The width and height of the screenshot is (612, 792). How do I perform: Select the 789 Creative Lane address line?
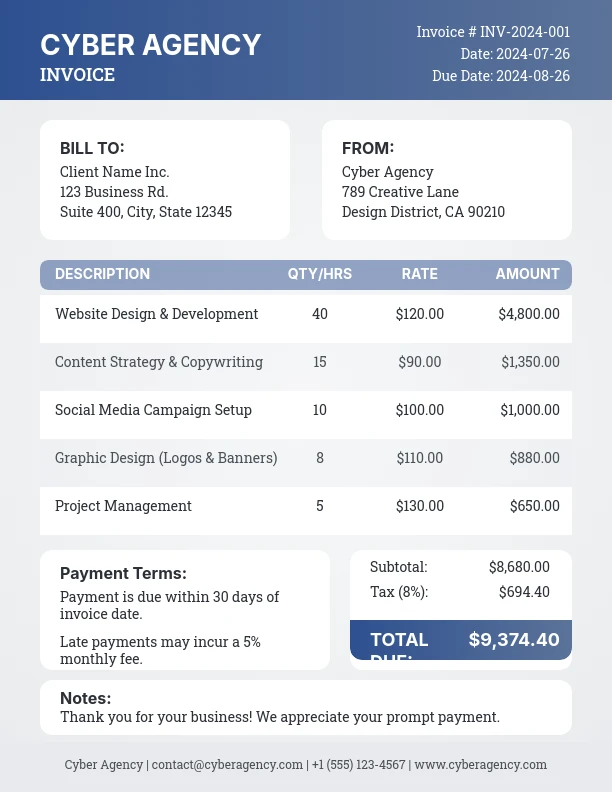[400, 192]
